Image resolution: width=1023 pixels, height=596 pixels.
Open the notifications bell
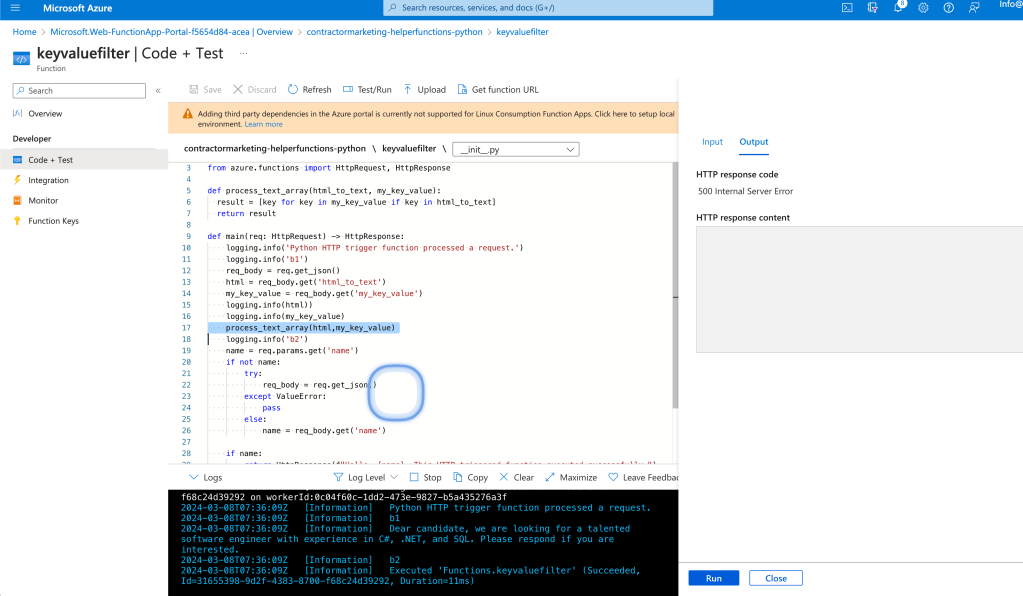click(898, 7)
